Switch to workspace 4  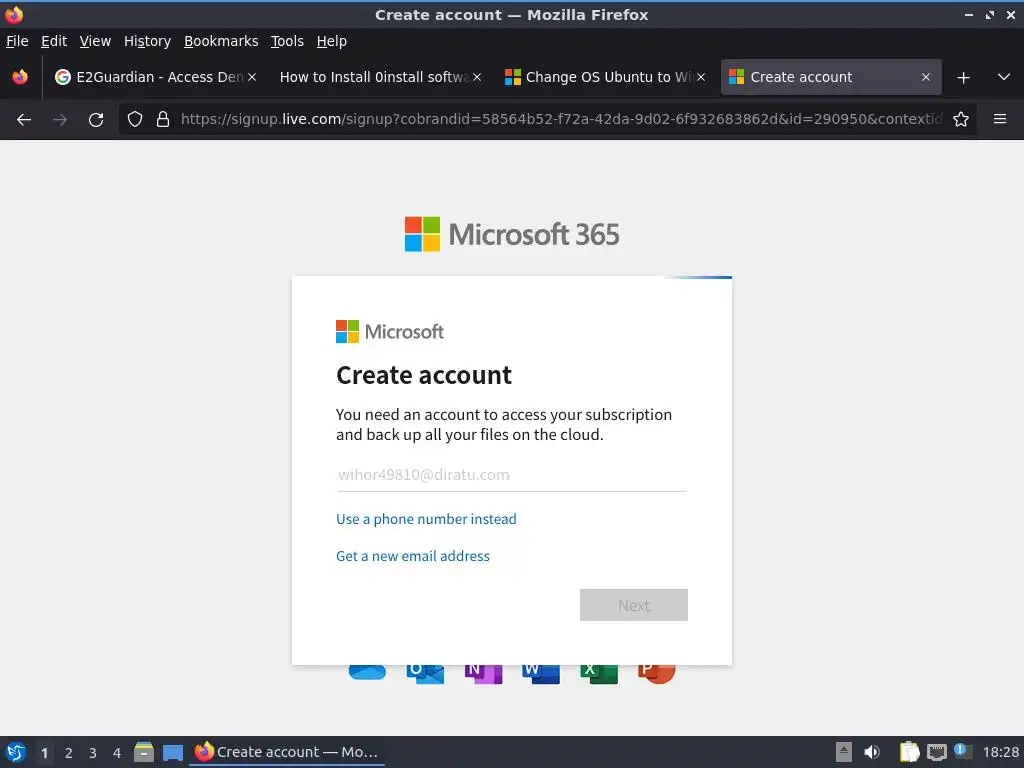point(117,753)
